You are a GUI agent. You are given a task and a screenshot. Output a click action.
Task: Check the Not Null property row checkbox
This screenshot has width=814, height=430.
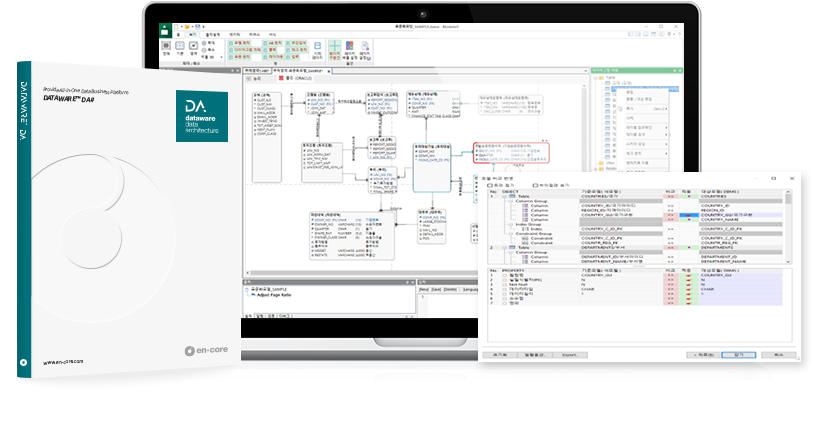(505, 285)
